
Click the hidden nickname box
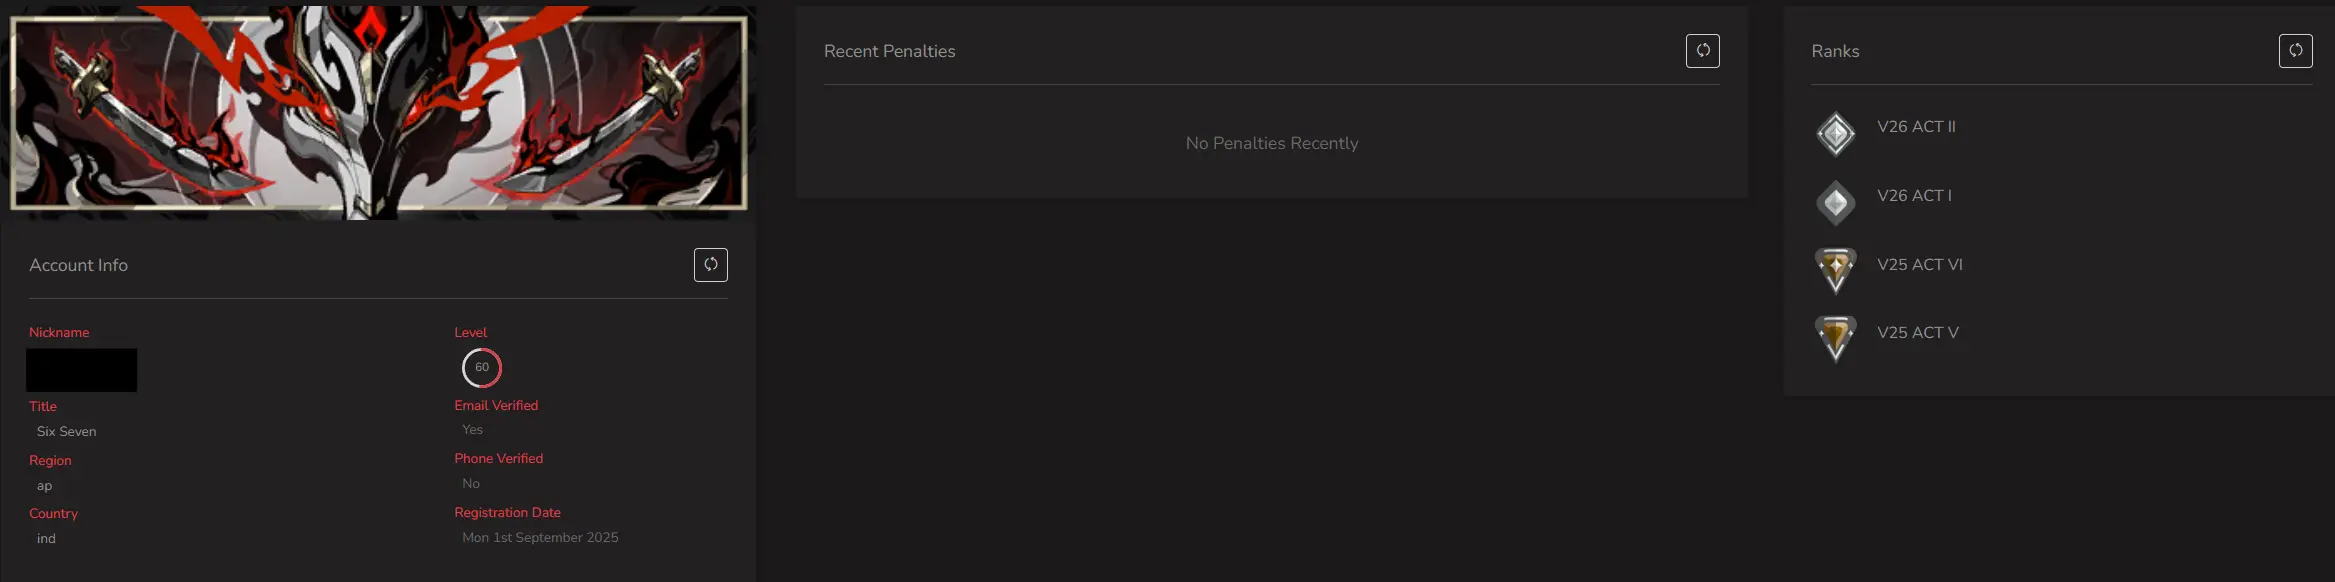pos(81,370)
